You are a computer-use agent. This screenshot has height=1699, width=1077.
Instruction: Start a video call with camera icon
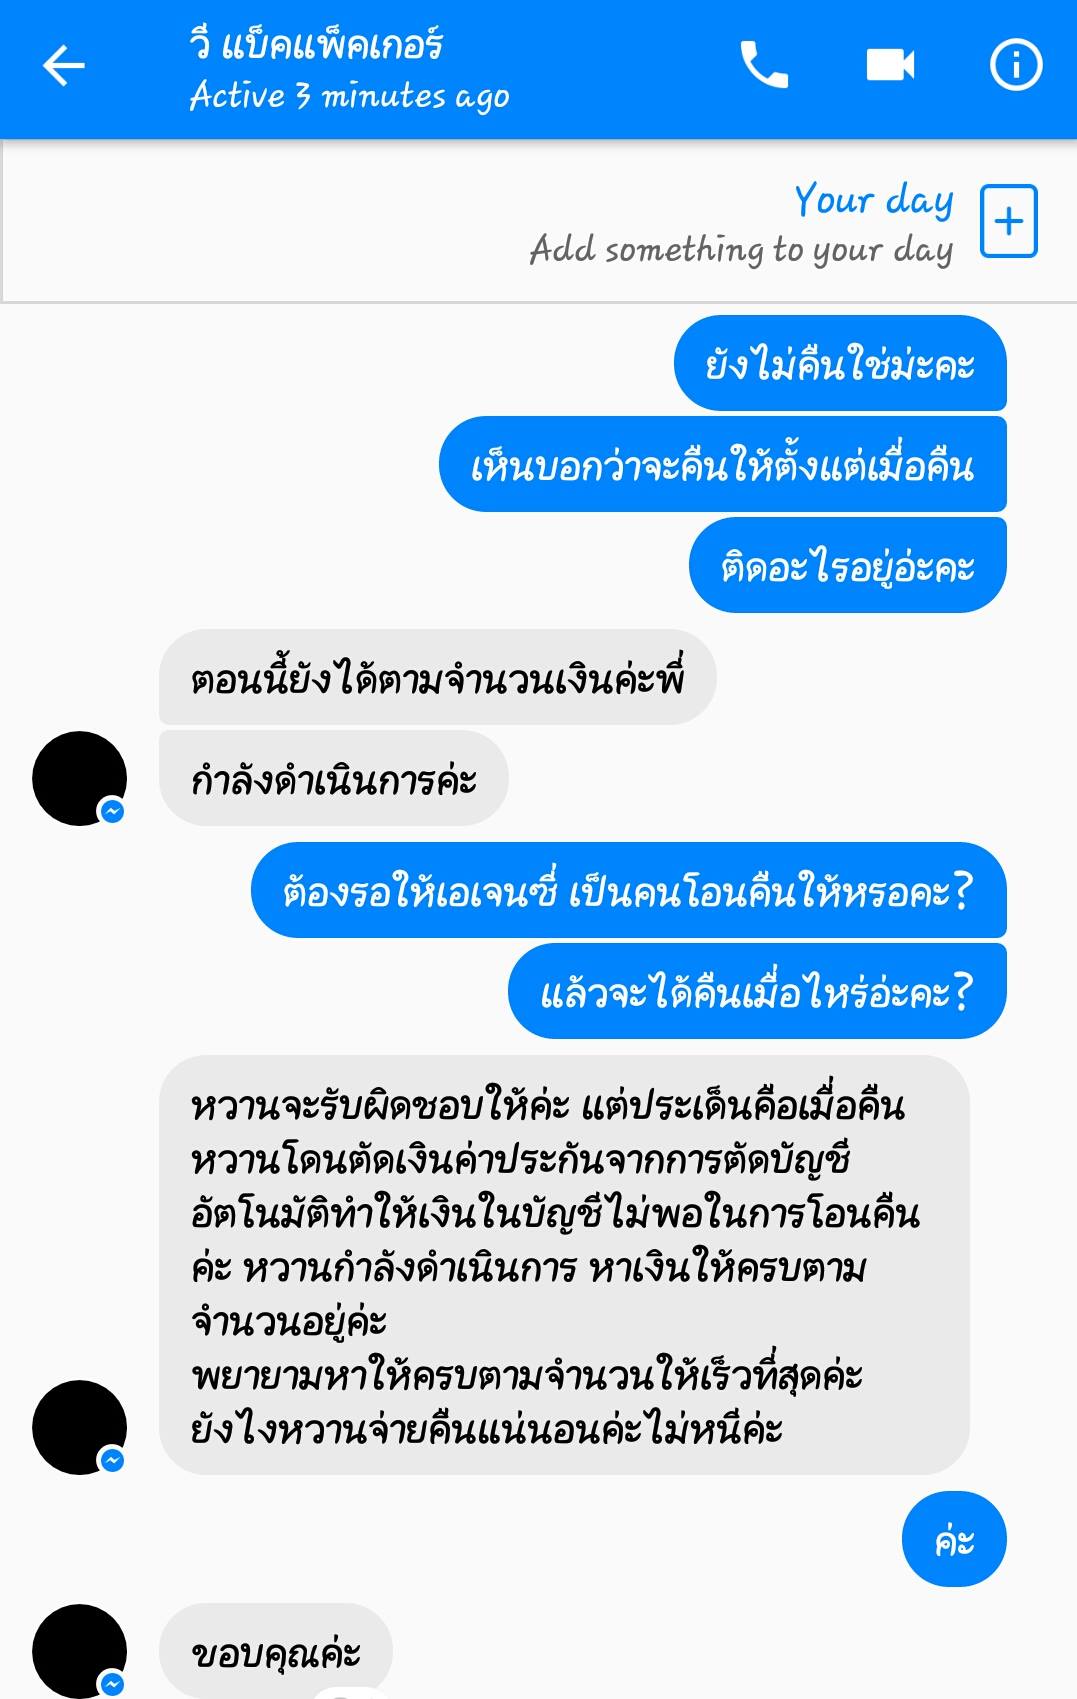(890, 66)
